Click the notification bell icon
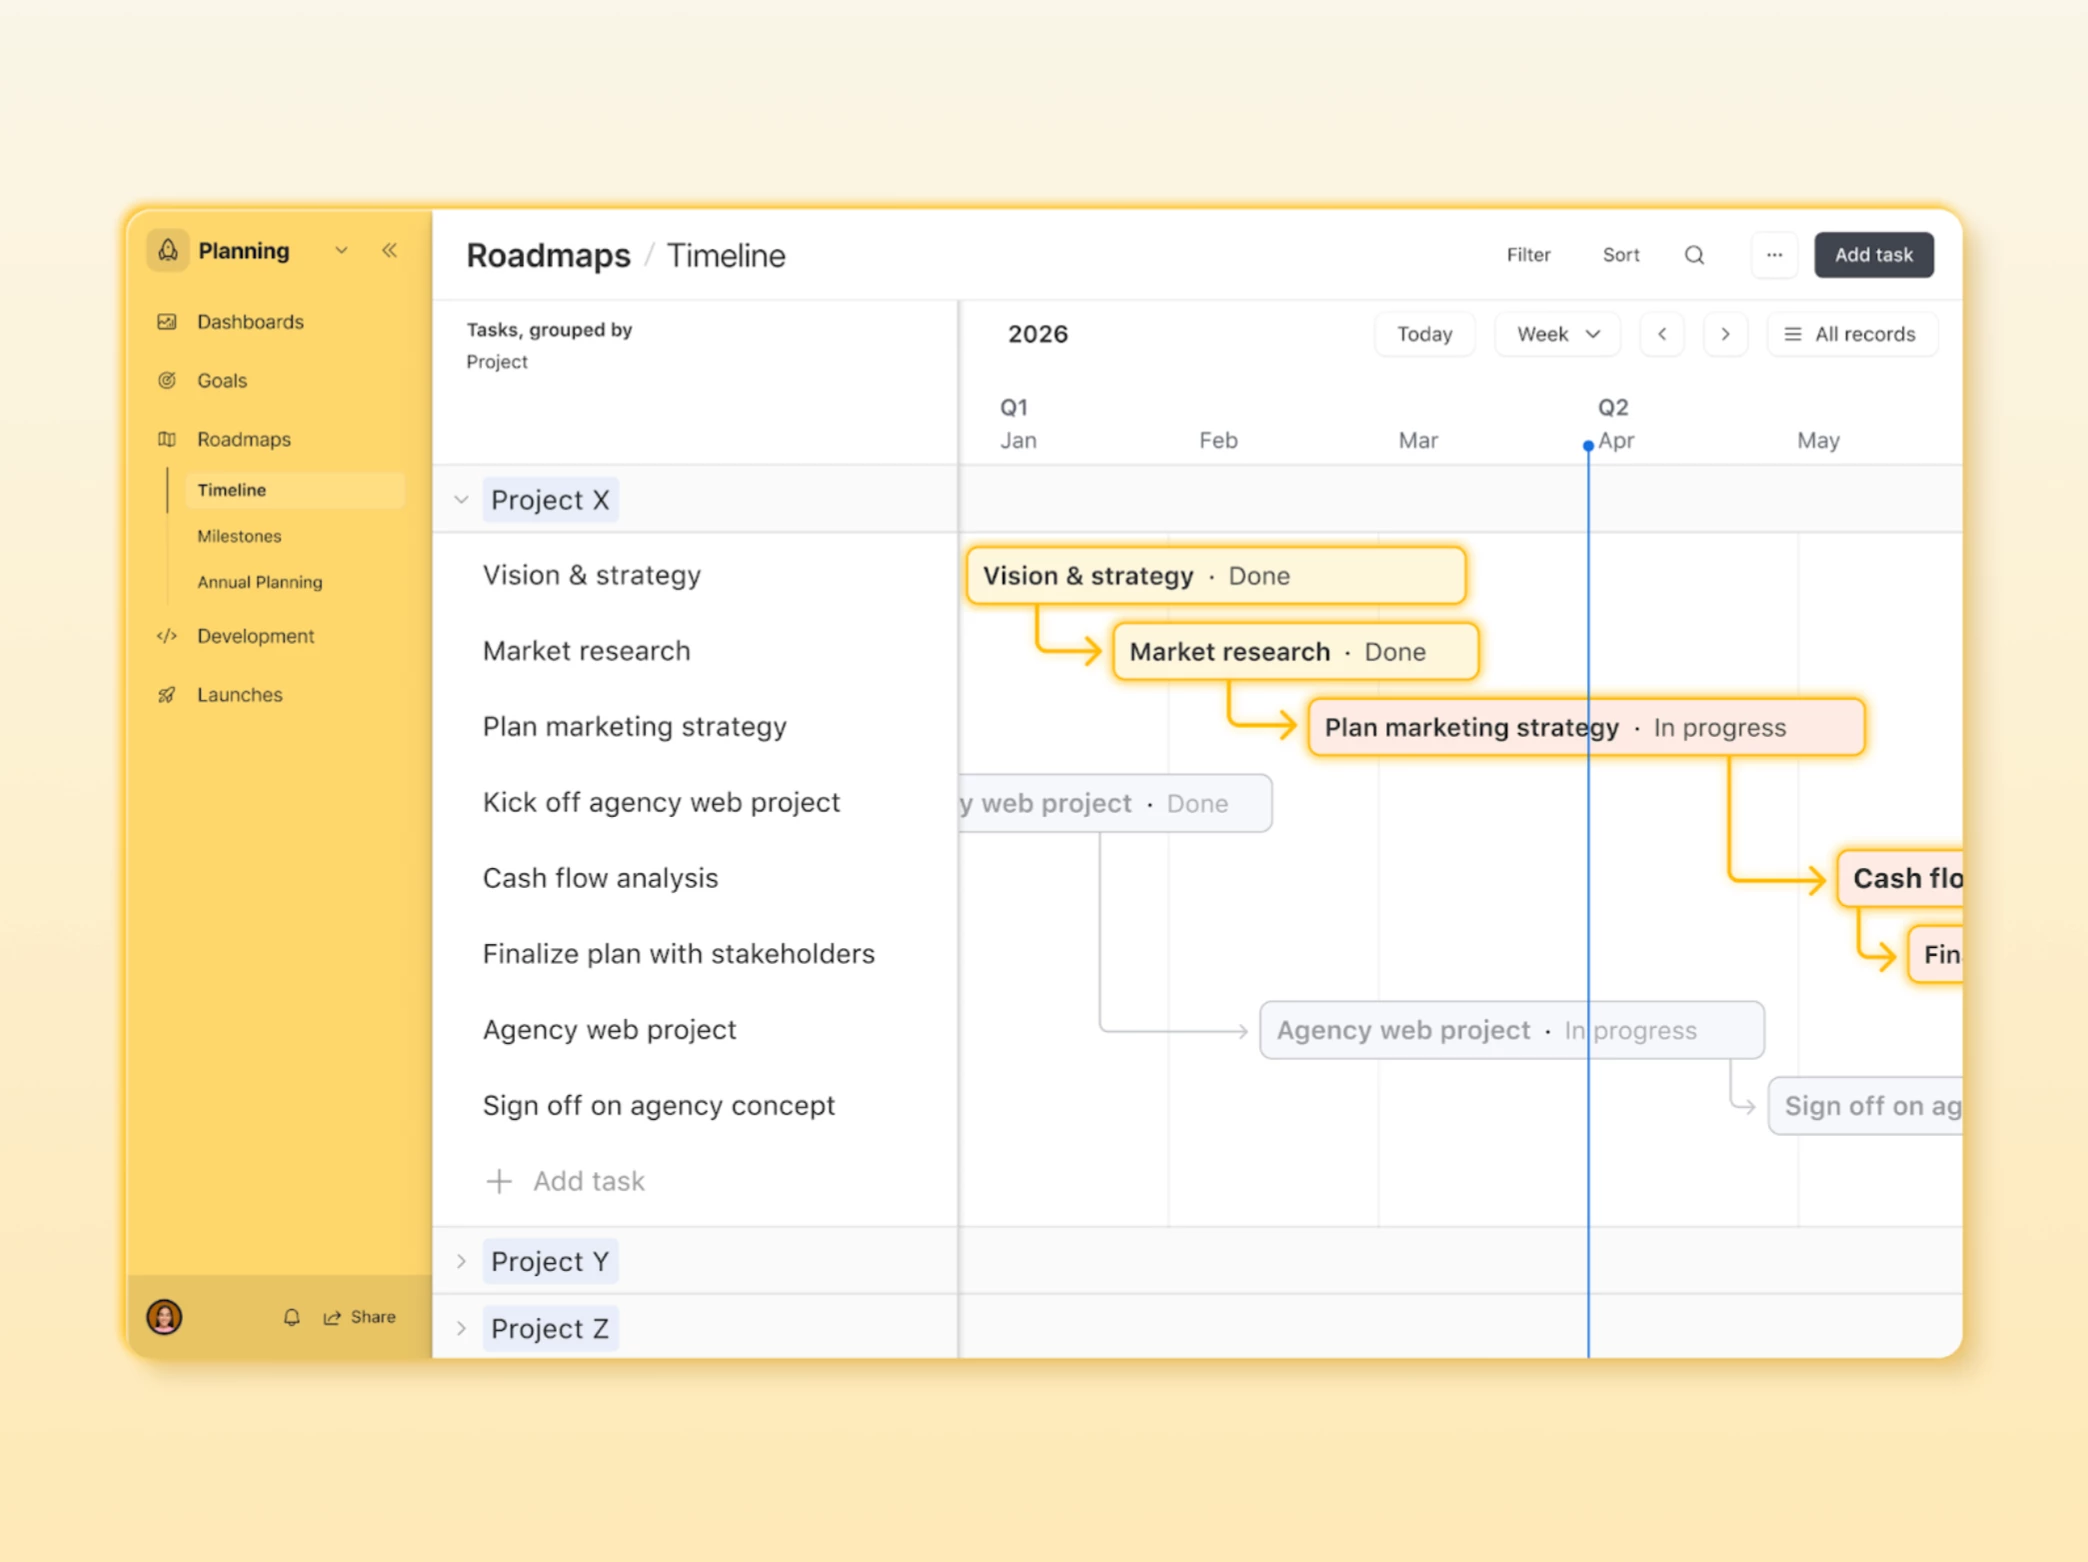Image resolution: width=2088 pixels, height=1562 pixels. click(x=291, y=1317)
